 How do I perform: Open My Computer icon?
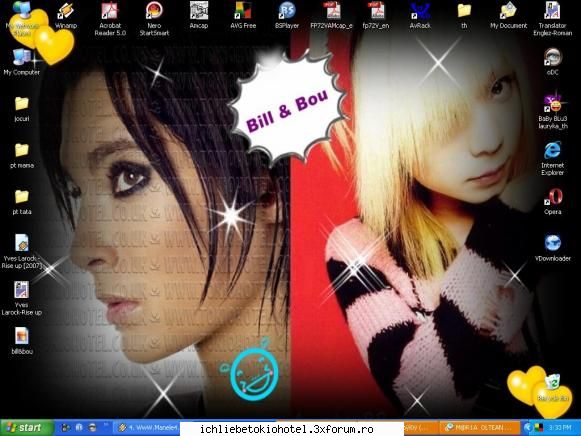21,62
